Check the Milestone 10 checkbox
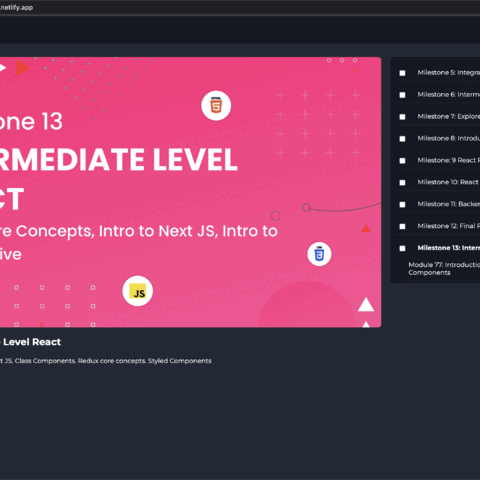The height and width of the screenshot is (480, 480). point(402,183)
